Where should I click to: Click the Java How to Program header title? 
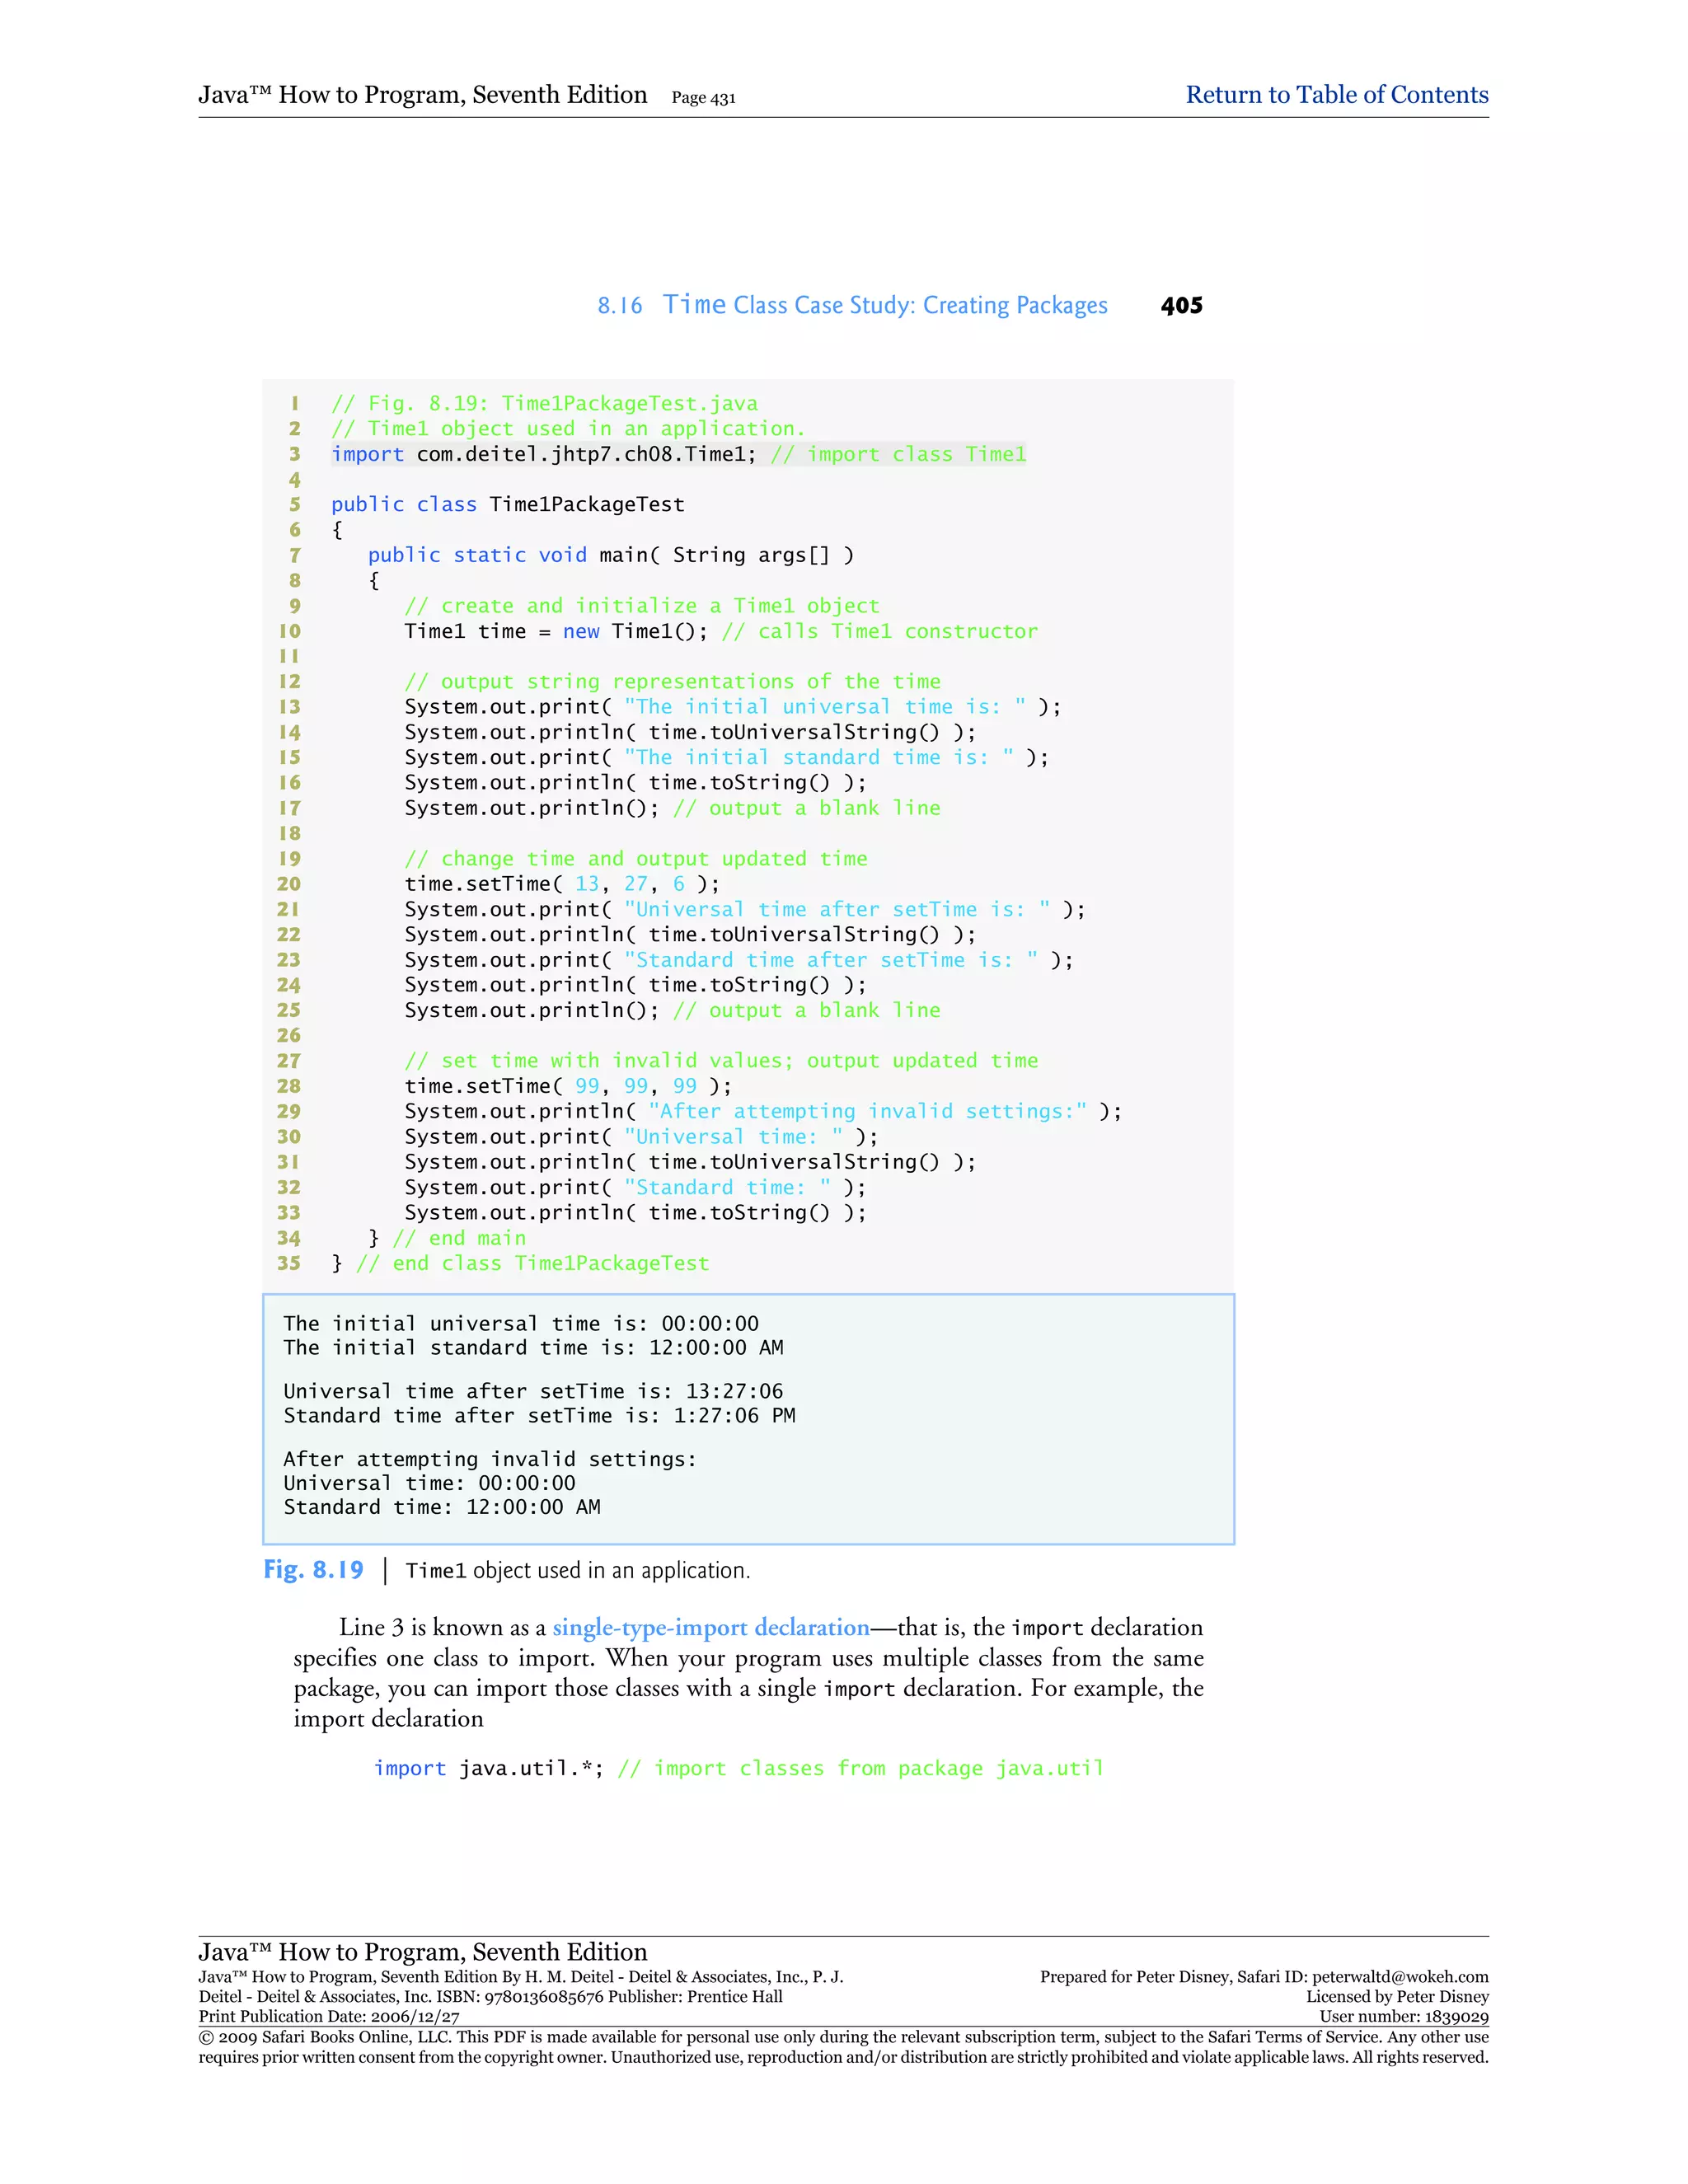tap(422, 95)
